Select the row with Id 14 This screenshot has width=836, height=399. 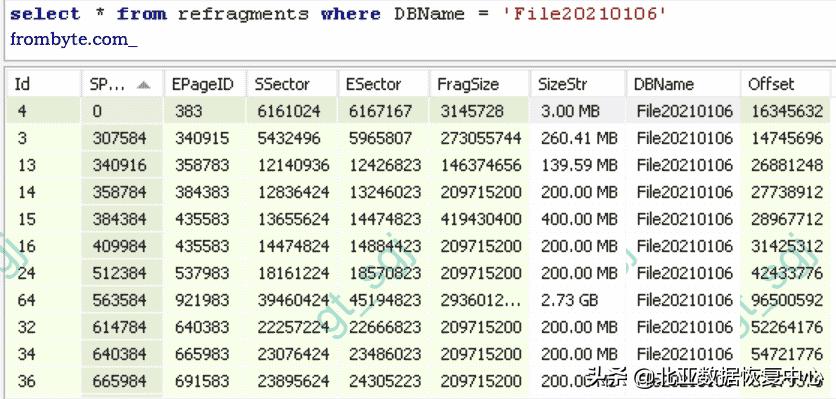pos(418,192)
